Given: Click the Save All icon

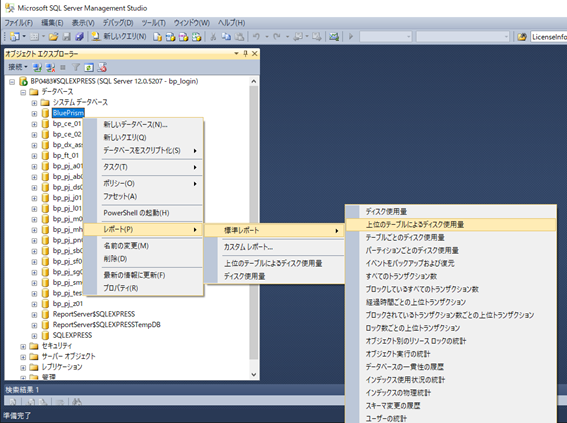Looking at the screenshot, I should (x=79, y=37).
